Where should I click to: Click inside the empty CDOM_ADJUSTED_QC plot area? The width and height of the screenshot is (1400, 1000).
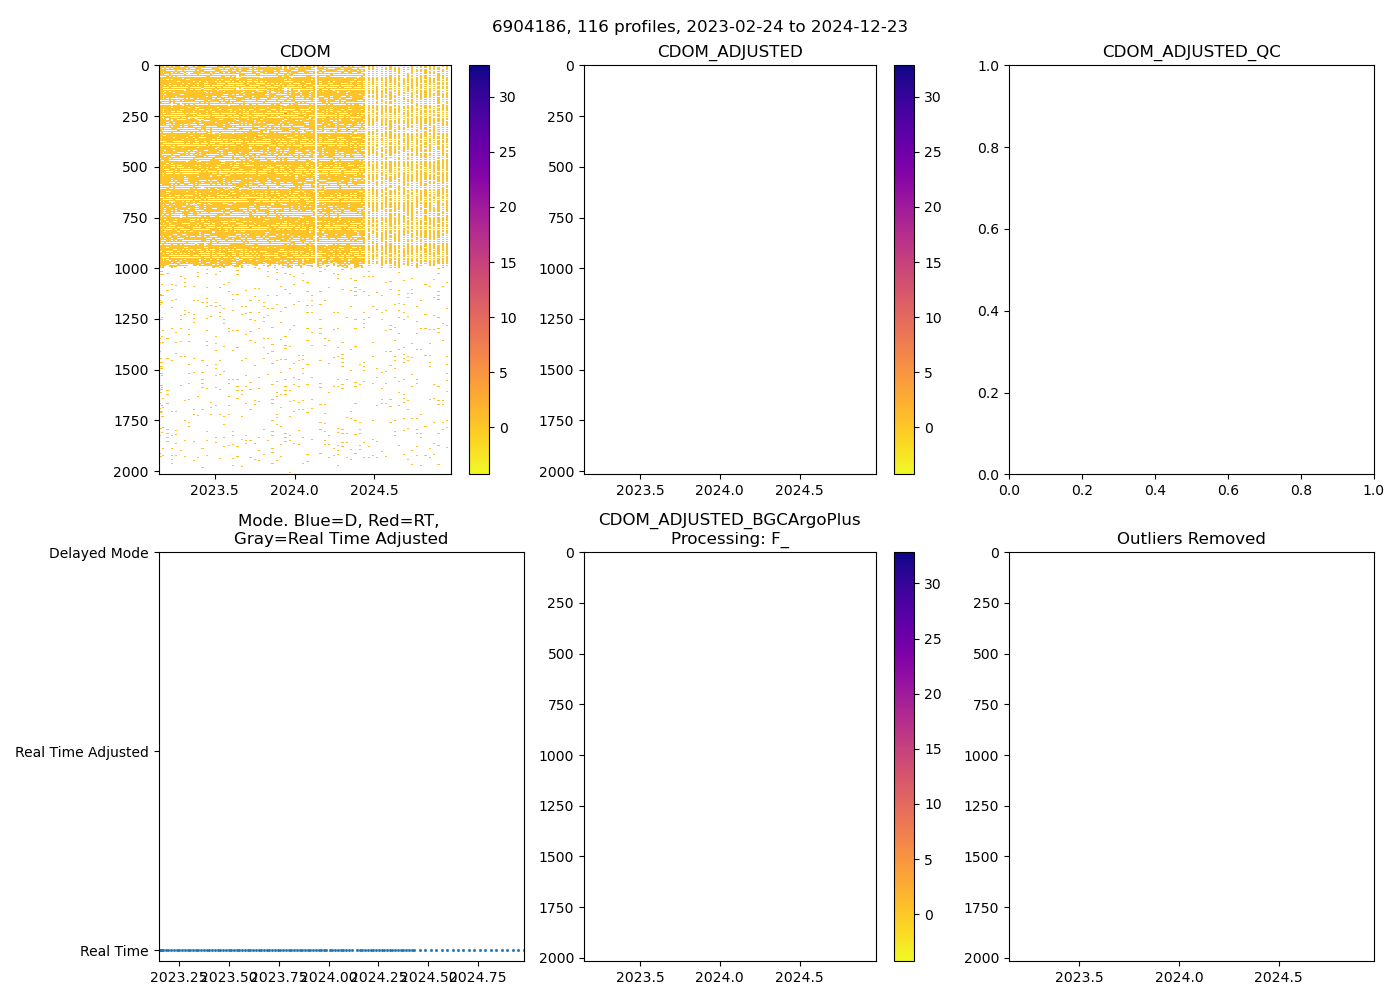(1191, 270)
